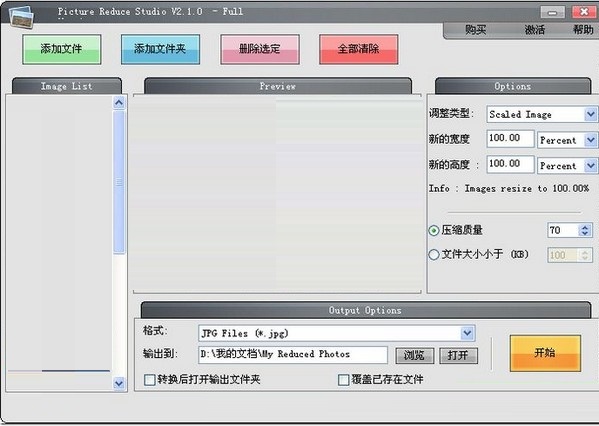
Task: Decrease compression quality with spinner down arrow
Action: (585, 233)
